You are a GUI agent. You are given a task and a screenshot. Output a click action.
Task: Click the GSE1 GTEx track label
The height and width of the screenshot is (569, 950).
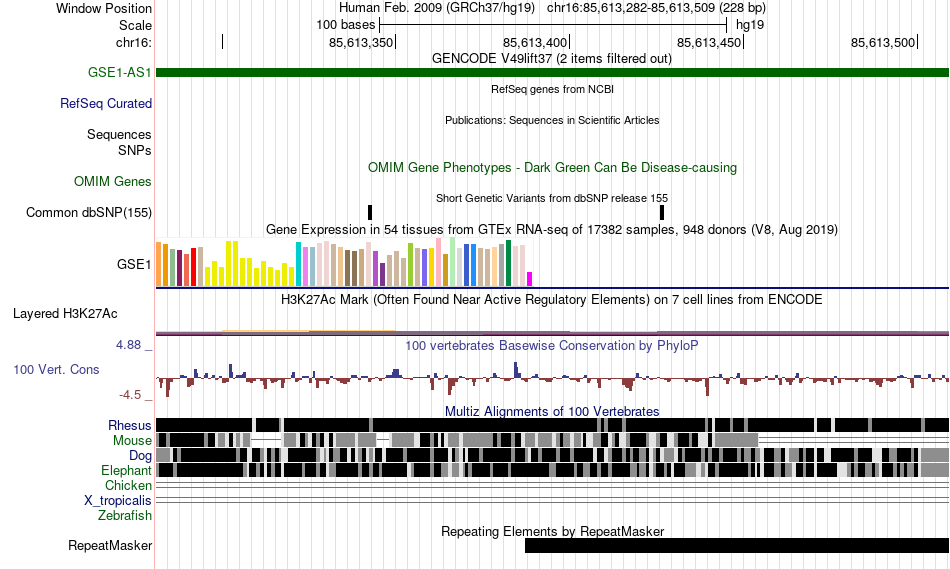(134, 264)
